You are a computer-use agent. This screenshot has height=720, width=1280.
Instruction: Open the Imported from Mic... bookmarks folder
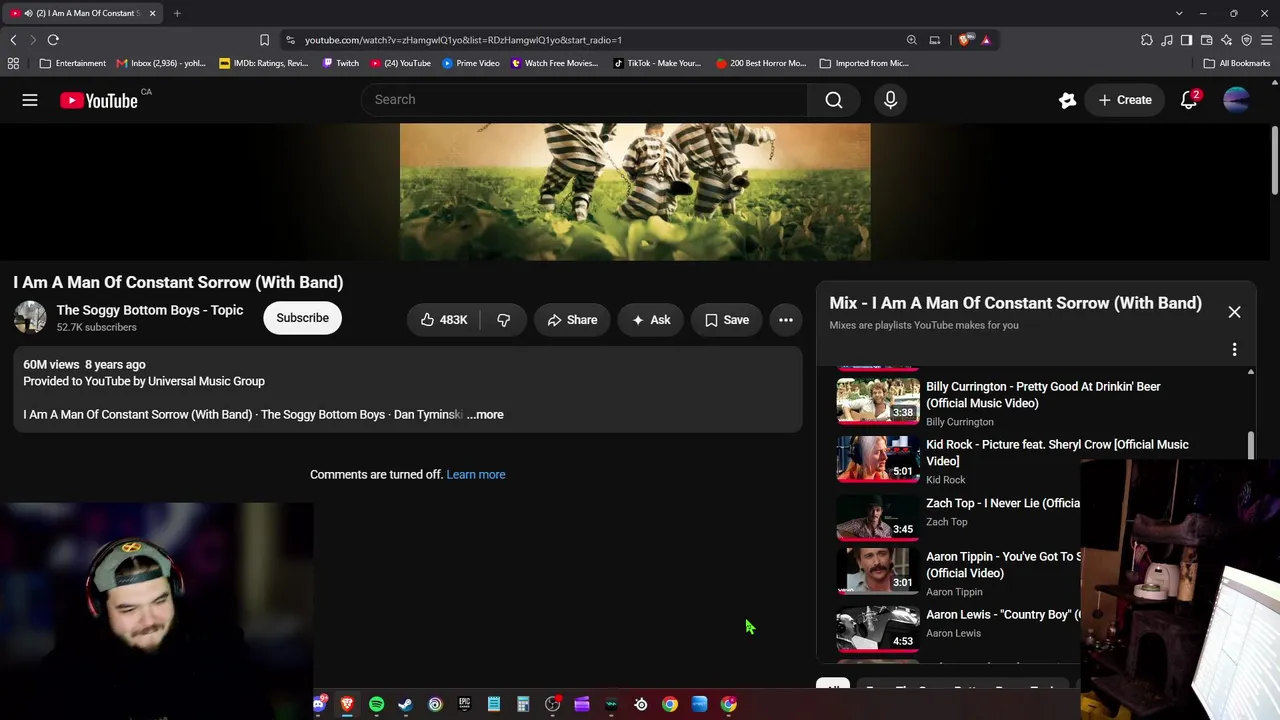[864, 63]
